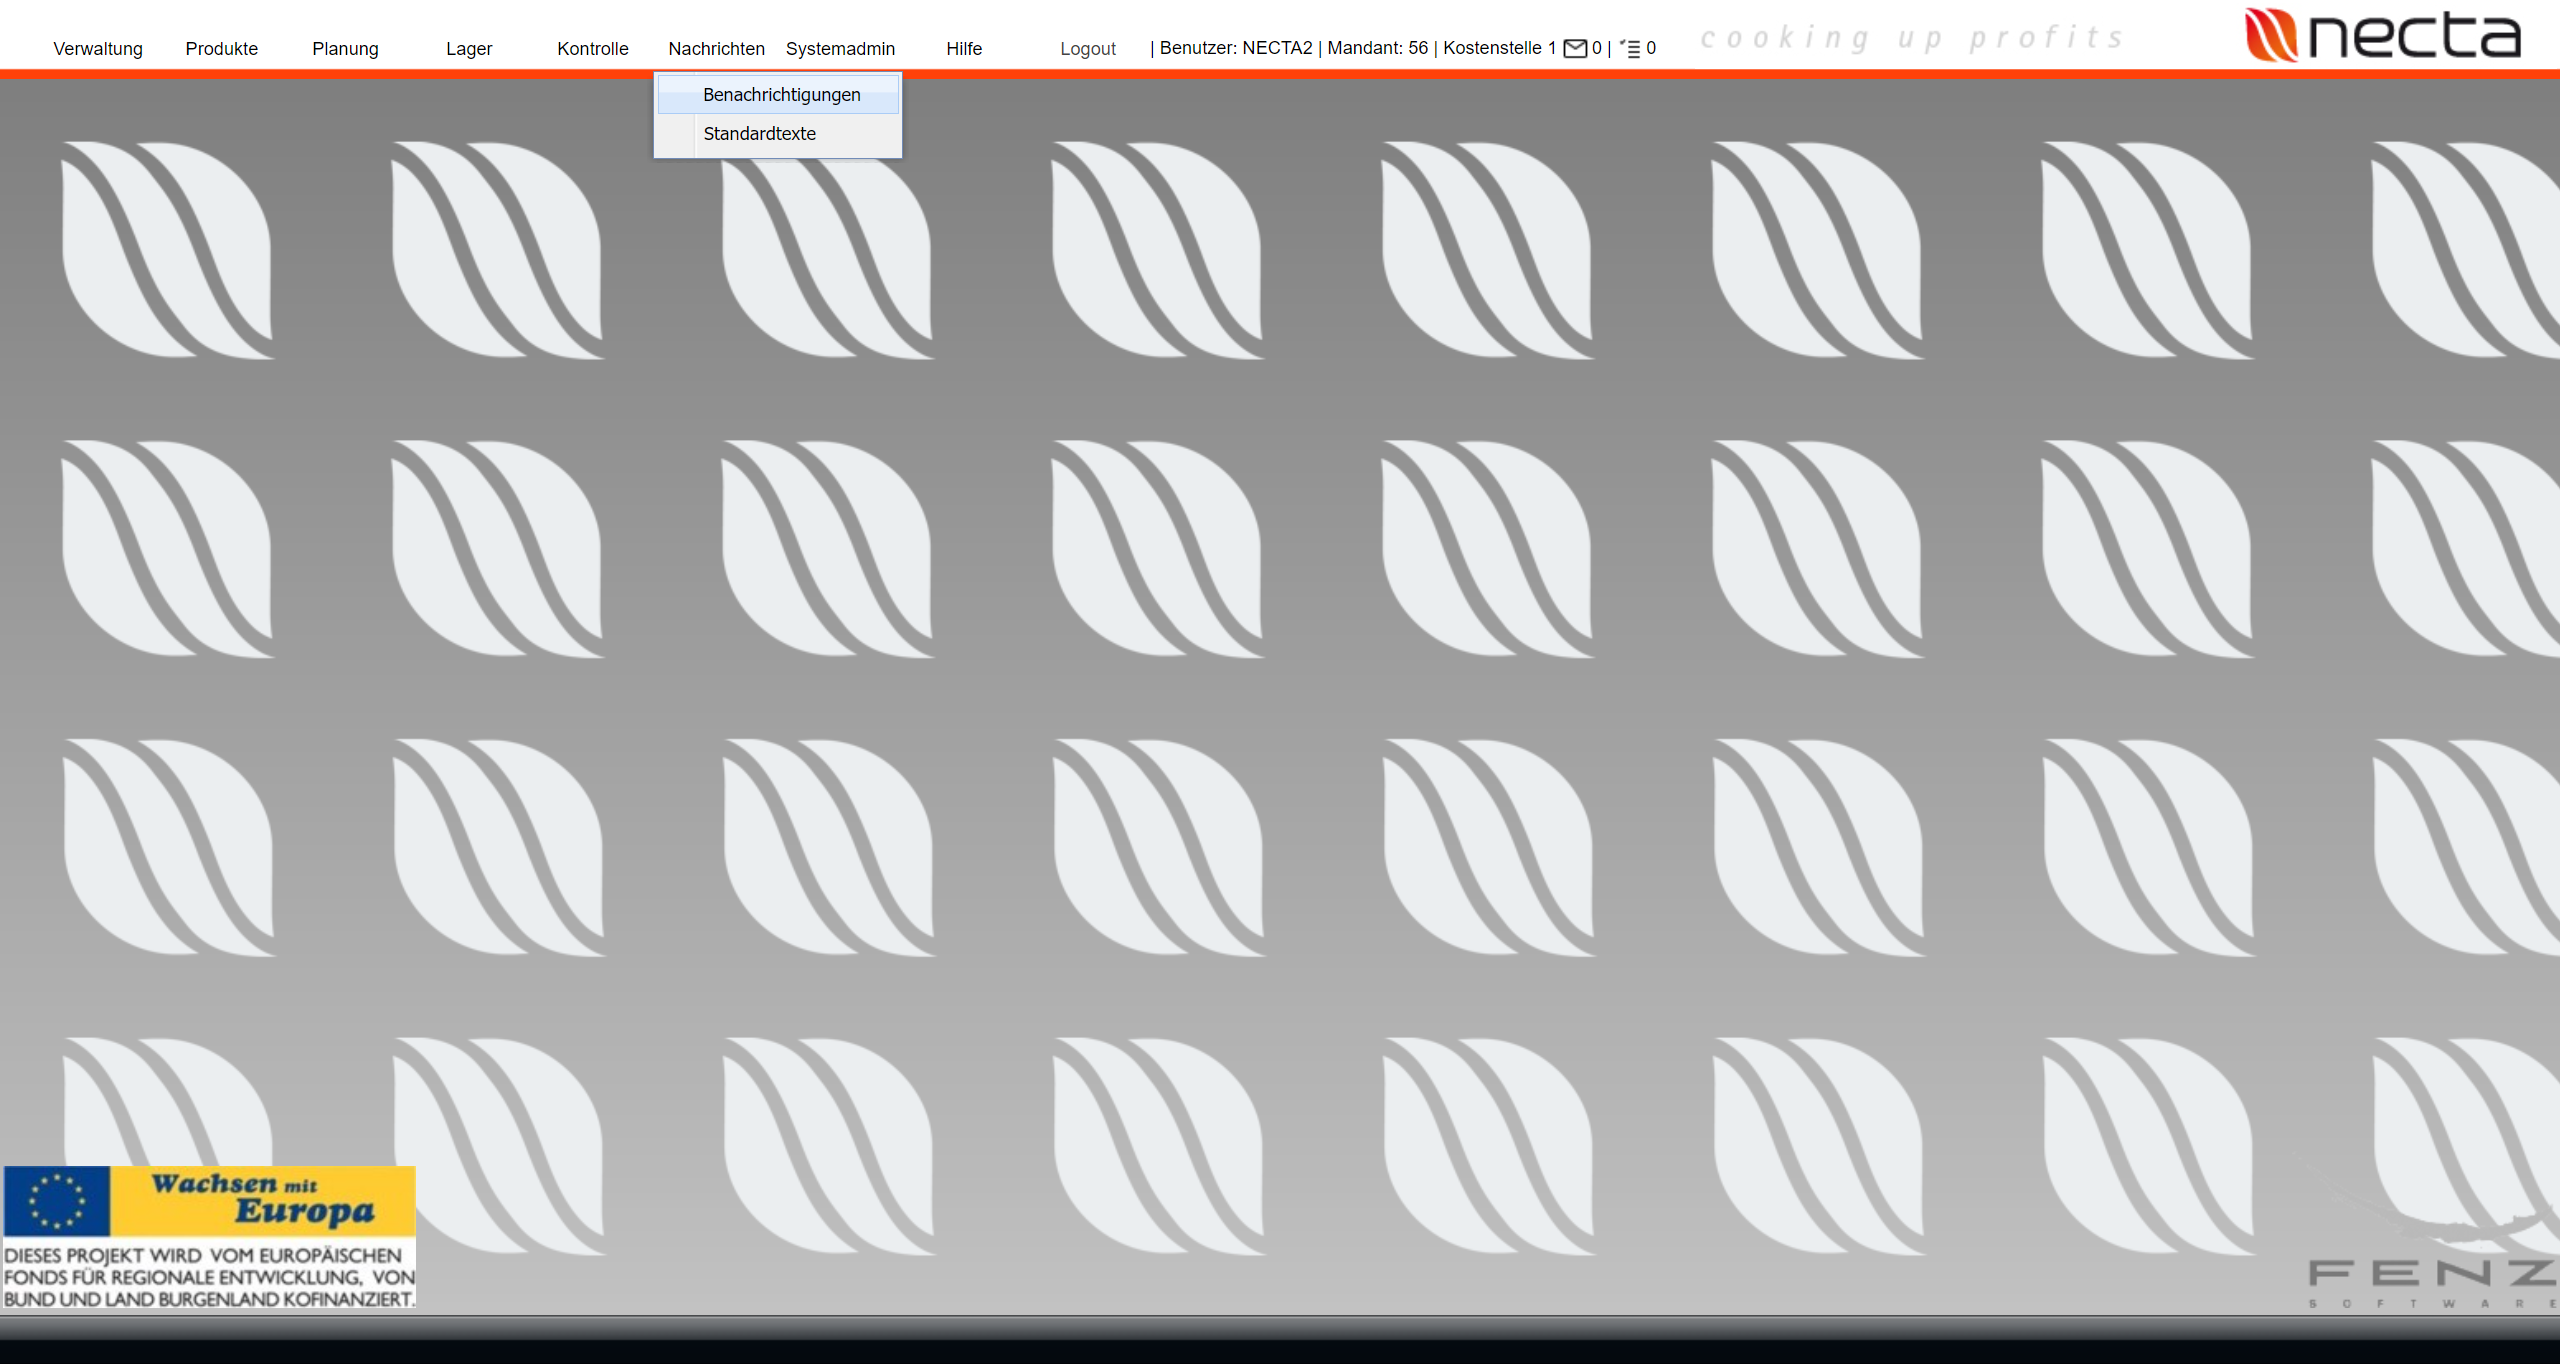2560x1364 pixels.
Task: Click the task list icon
Action: coord(1630,48)
